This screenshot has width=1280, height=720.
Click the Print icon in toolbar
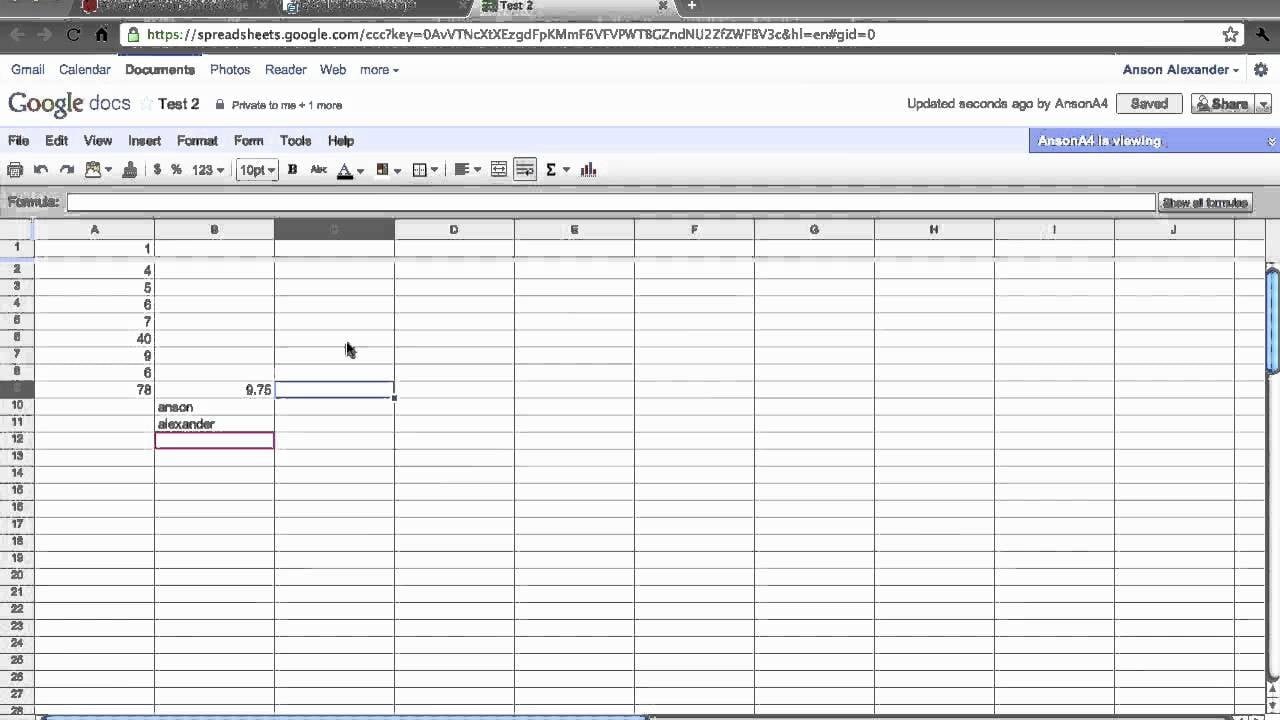point(15,170)
